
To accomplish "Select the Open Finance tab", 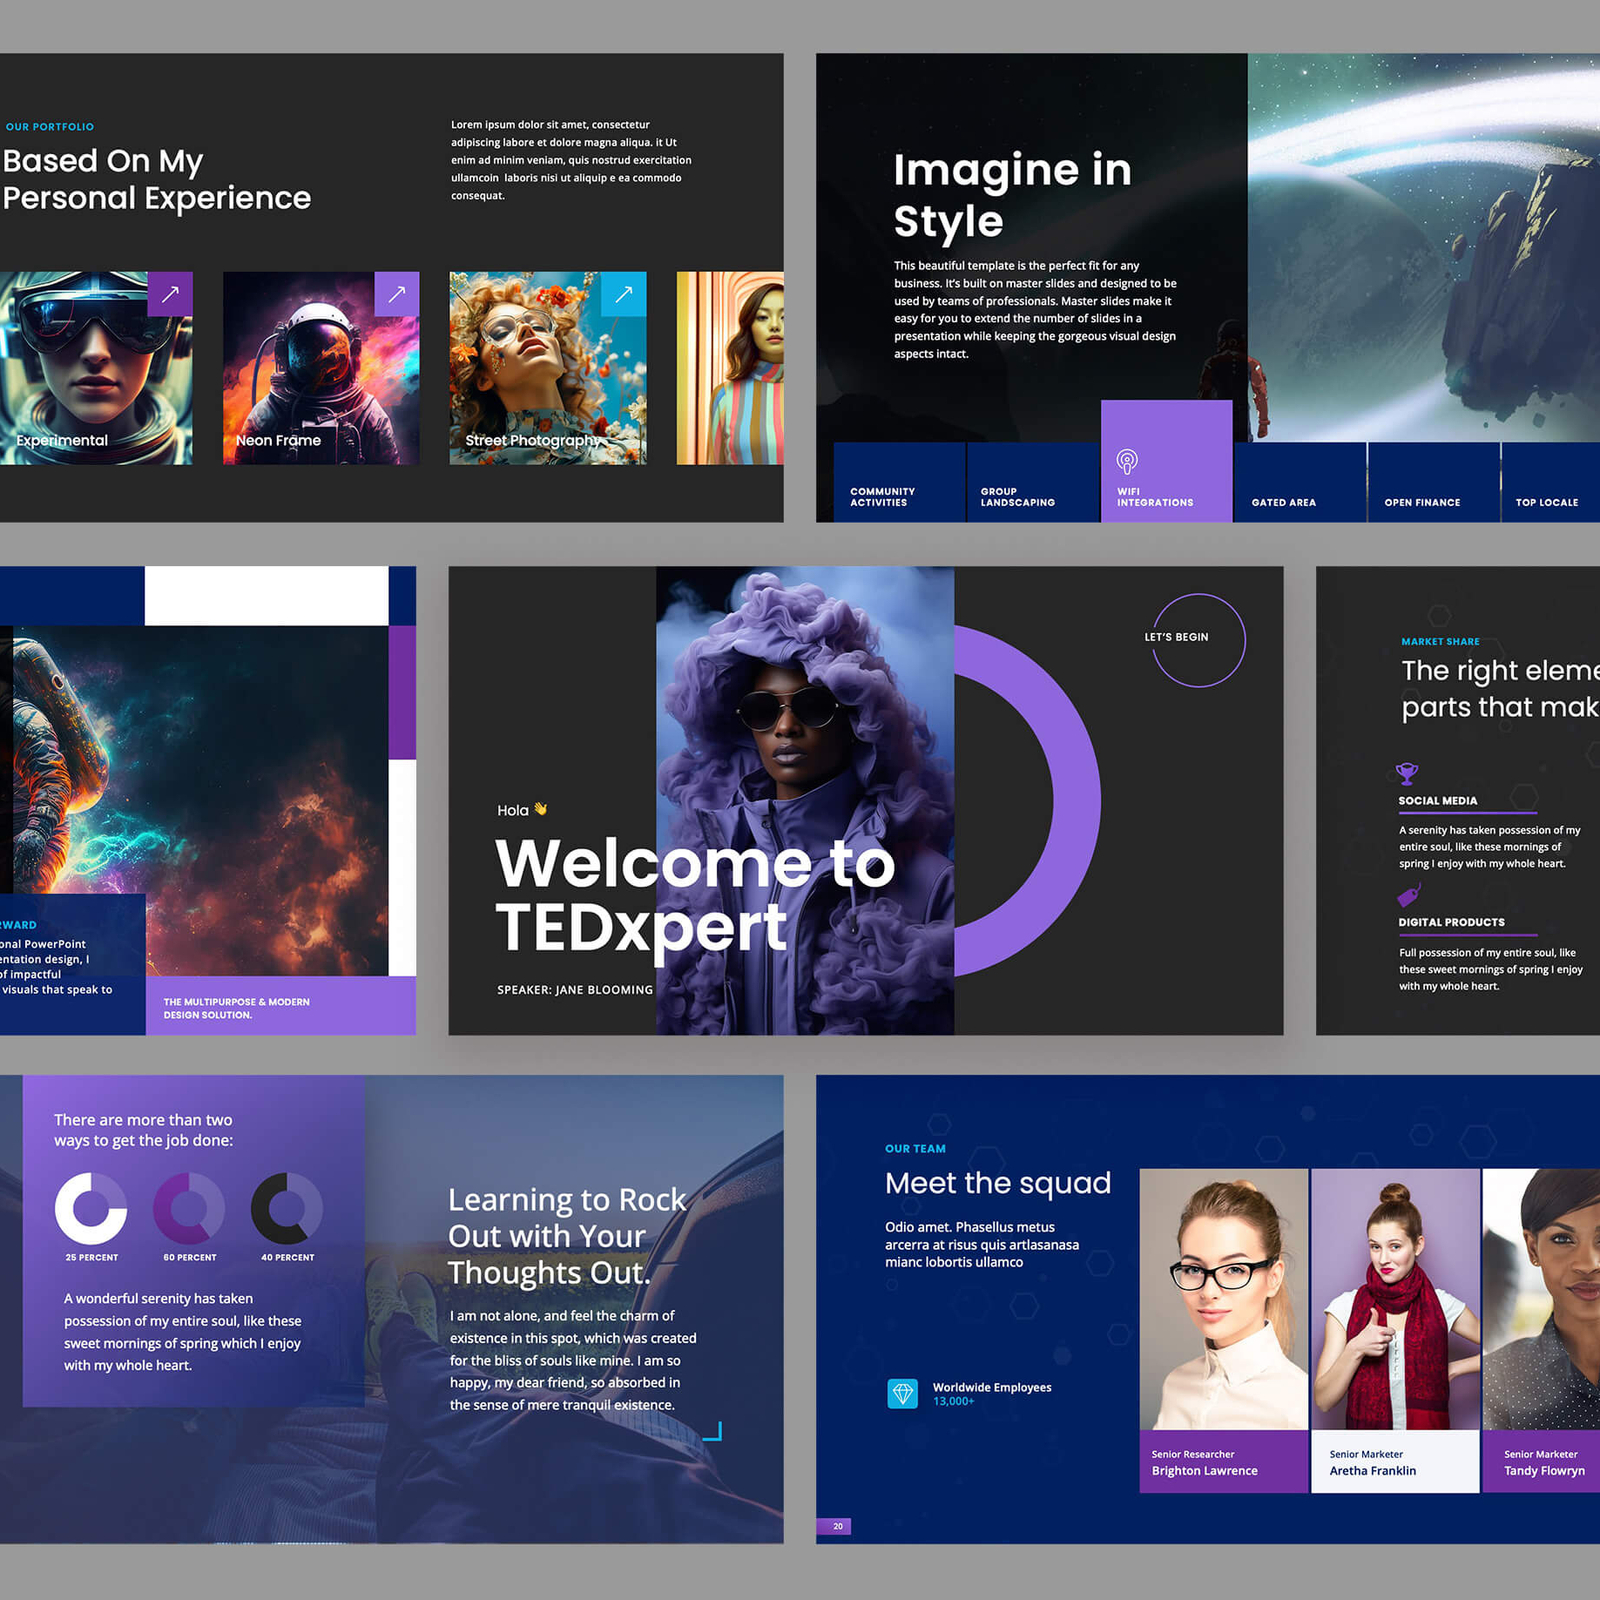I will (x=1434, y=482).
